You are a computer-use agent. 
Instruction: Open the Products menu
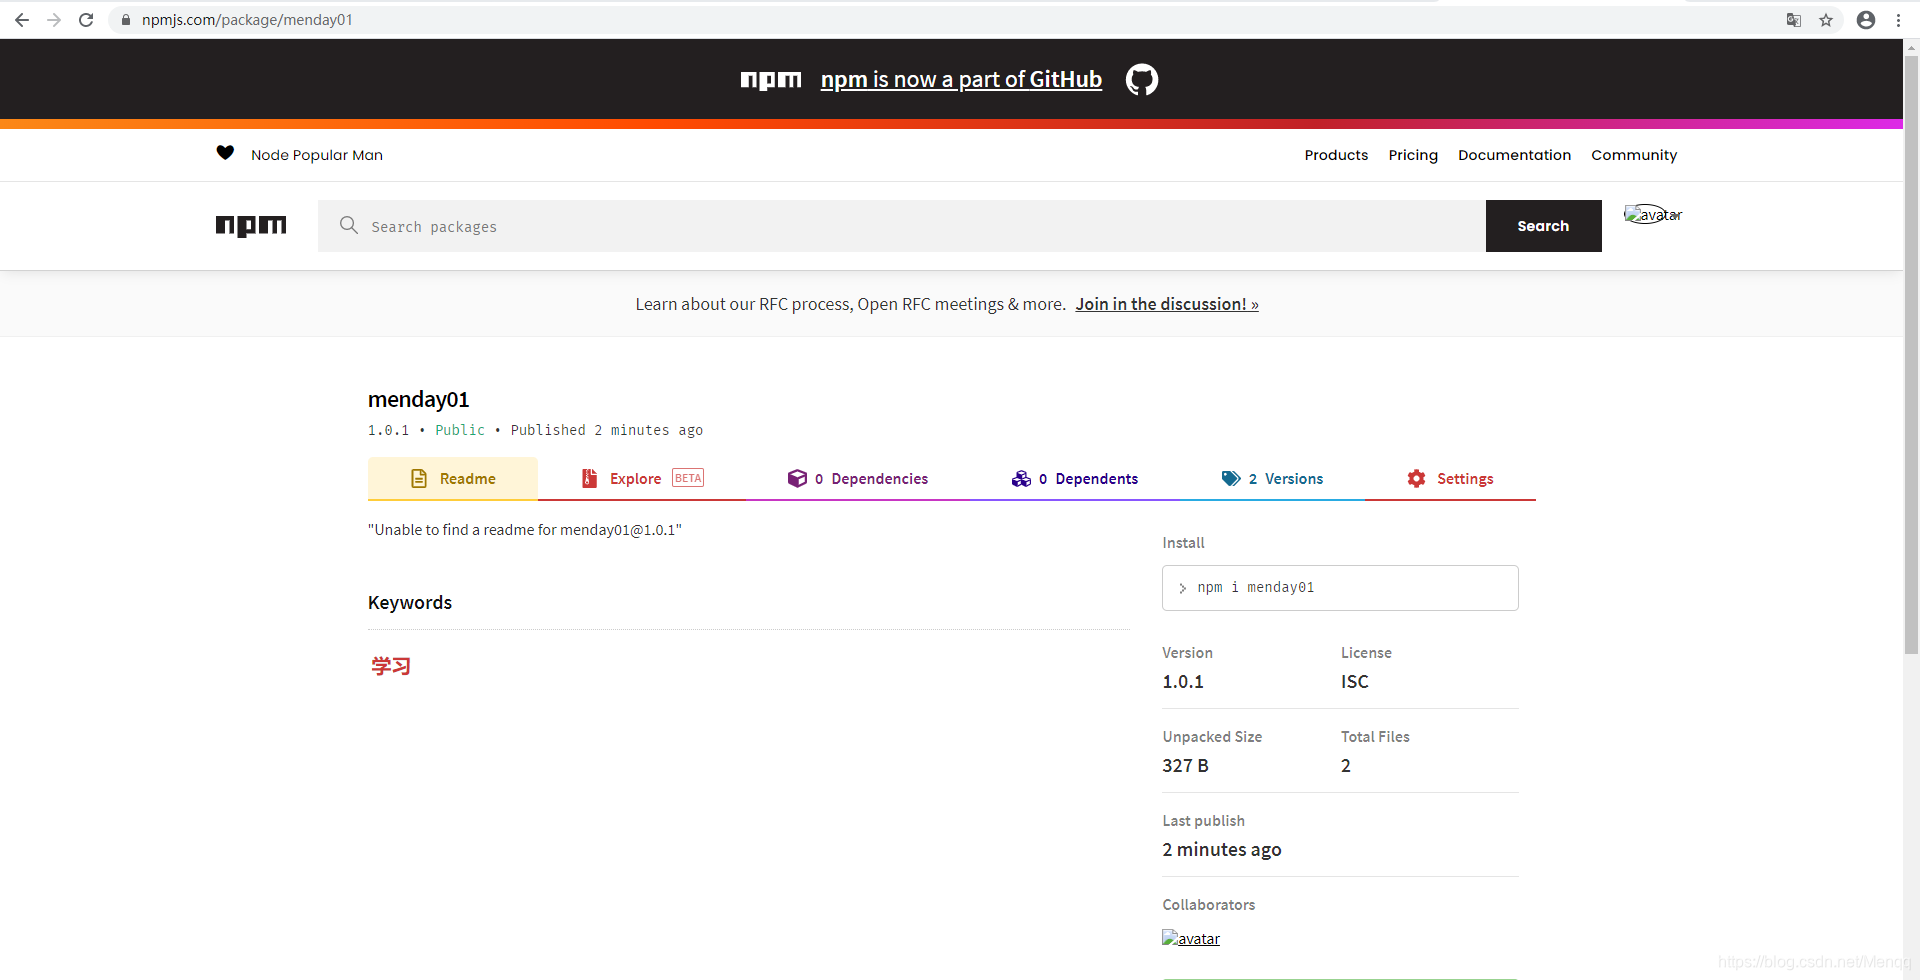1336,155
